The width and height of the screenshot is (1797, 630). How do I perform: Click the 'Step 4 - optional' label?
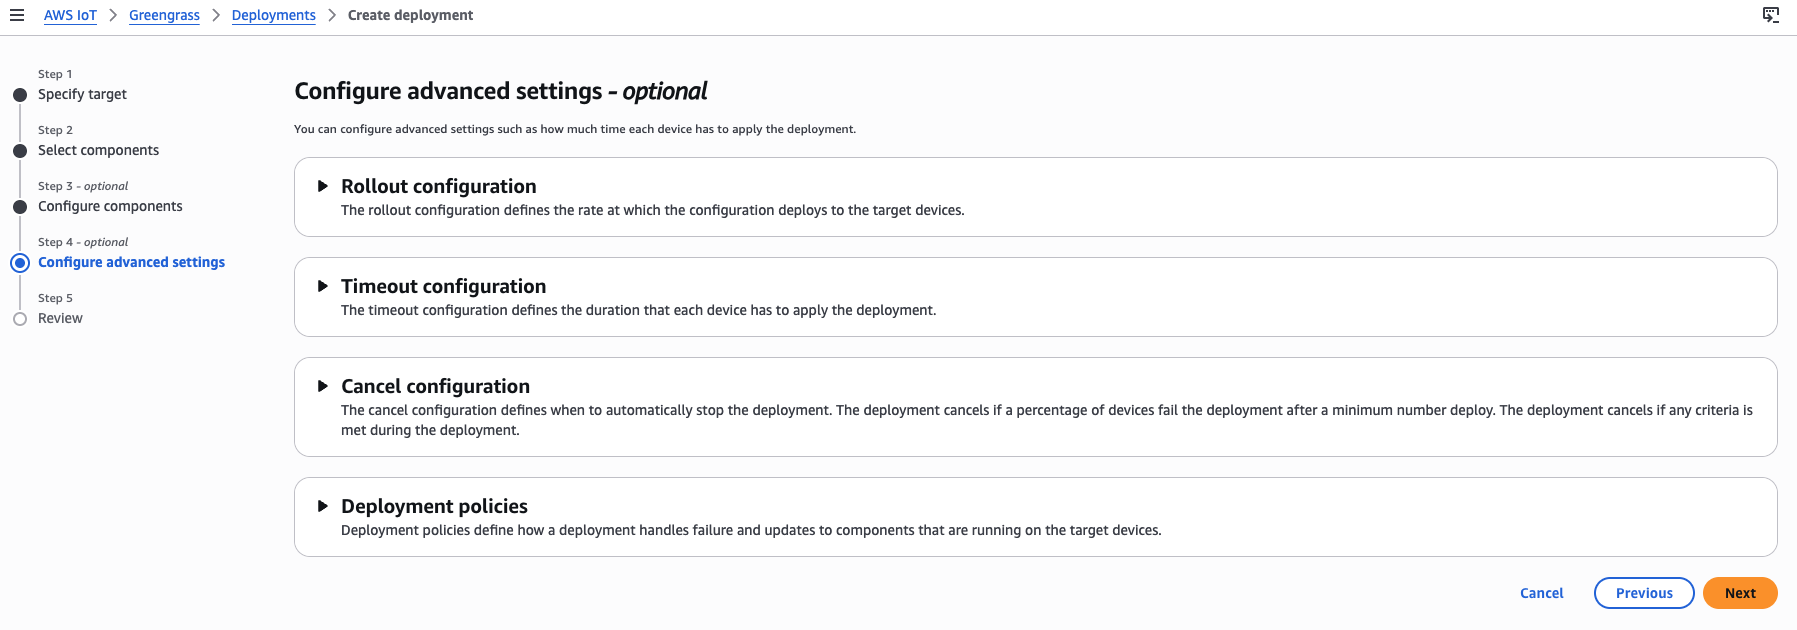click(83, 242)
